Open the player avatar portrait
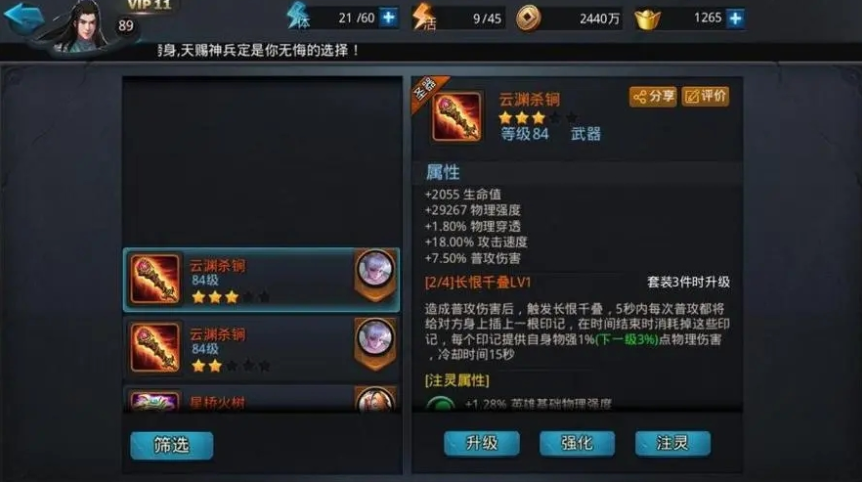This screenshot has width=862, height=482. coord(82,25)
